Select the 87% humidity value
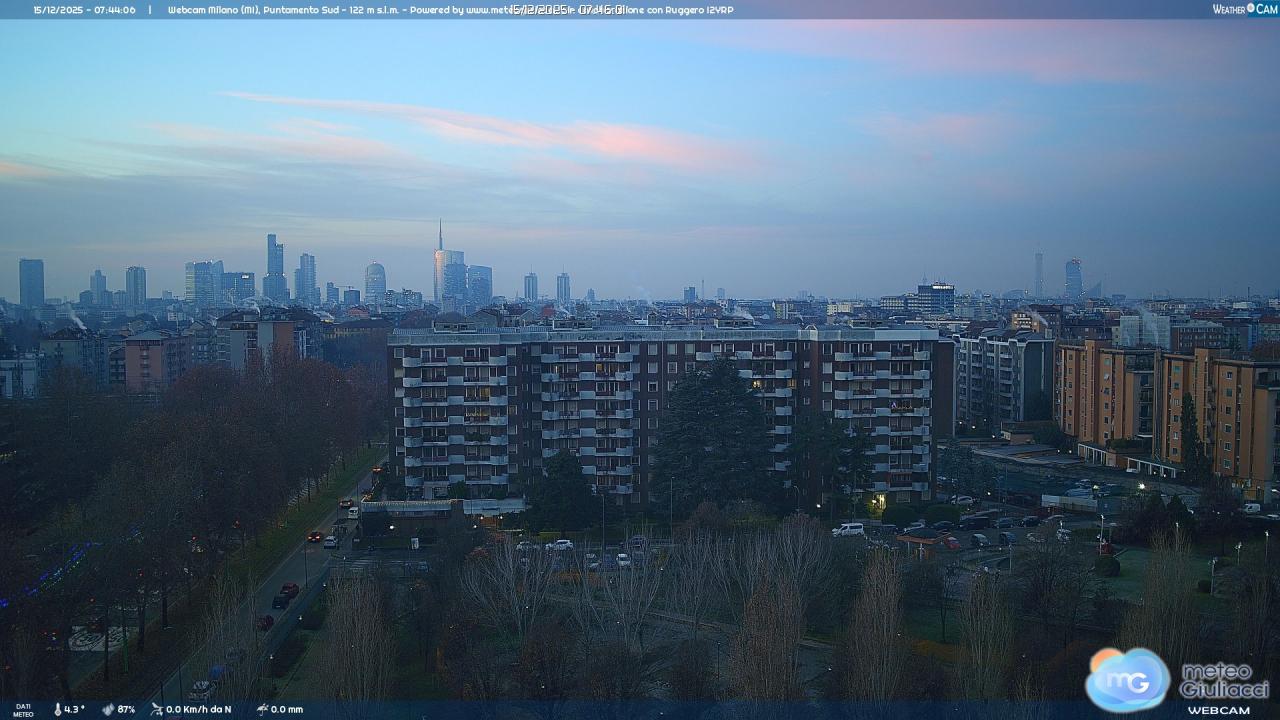Image resolution: width=1280 pixels, height=720 pixels. point(126,709)
